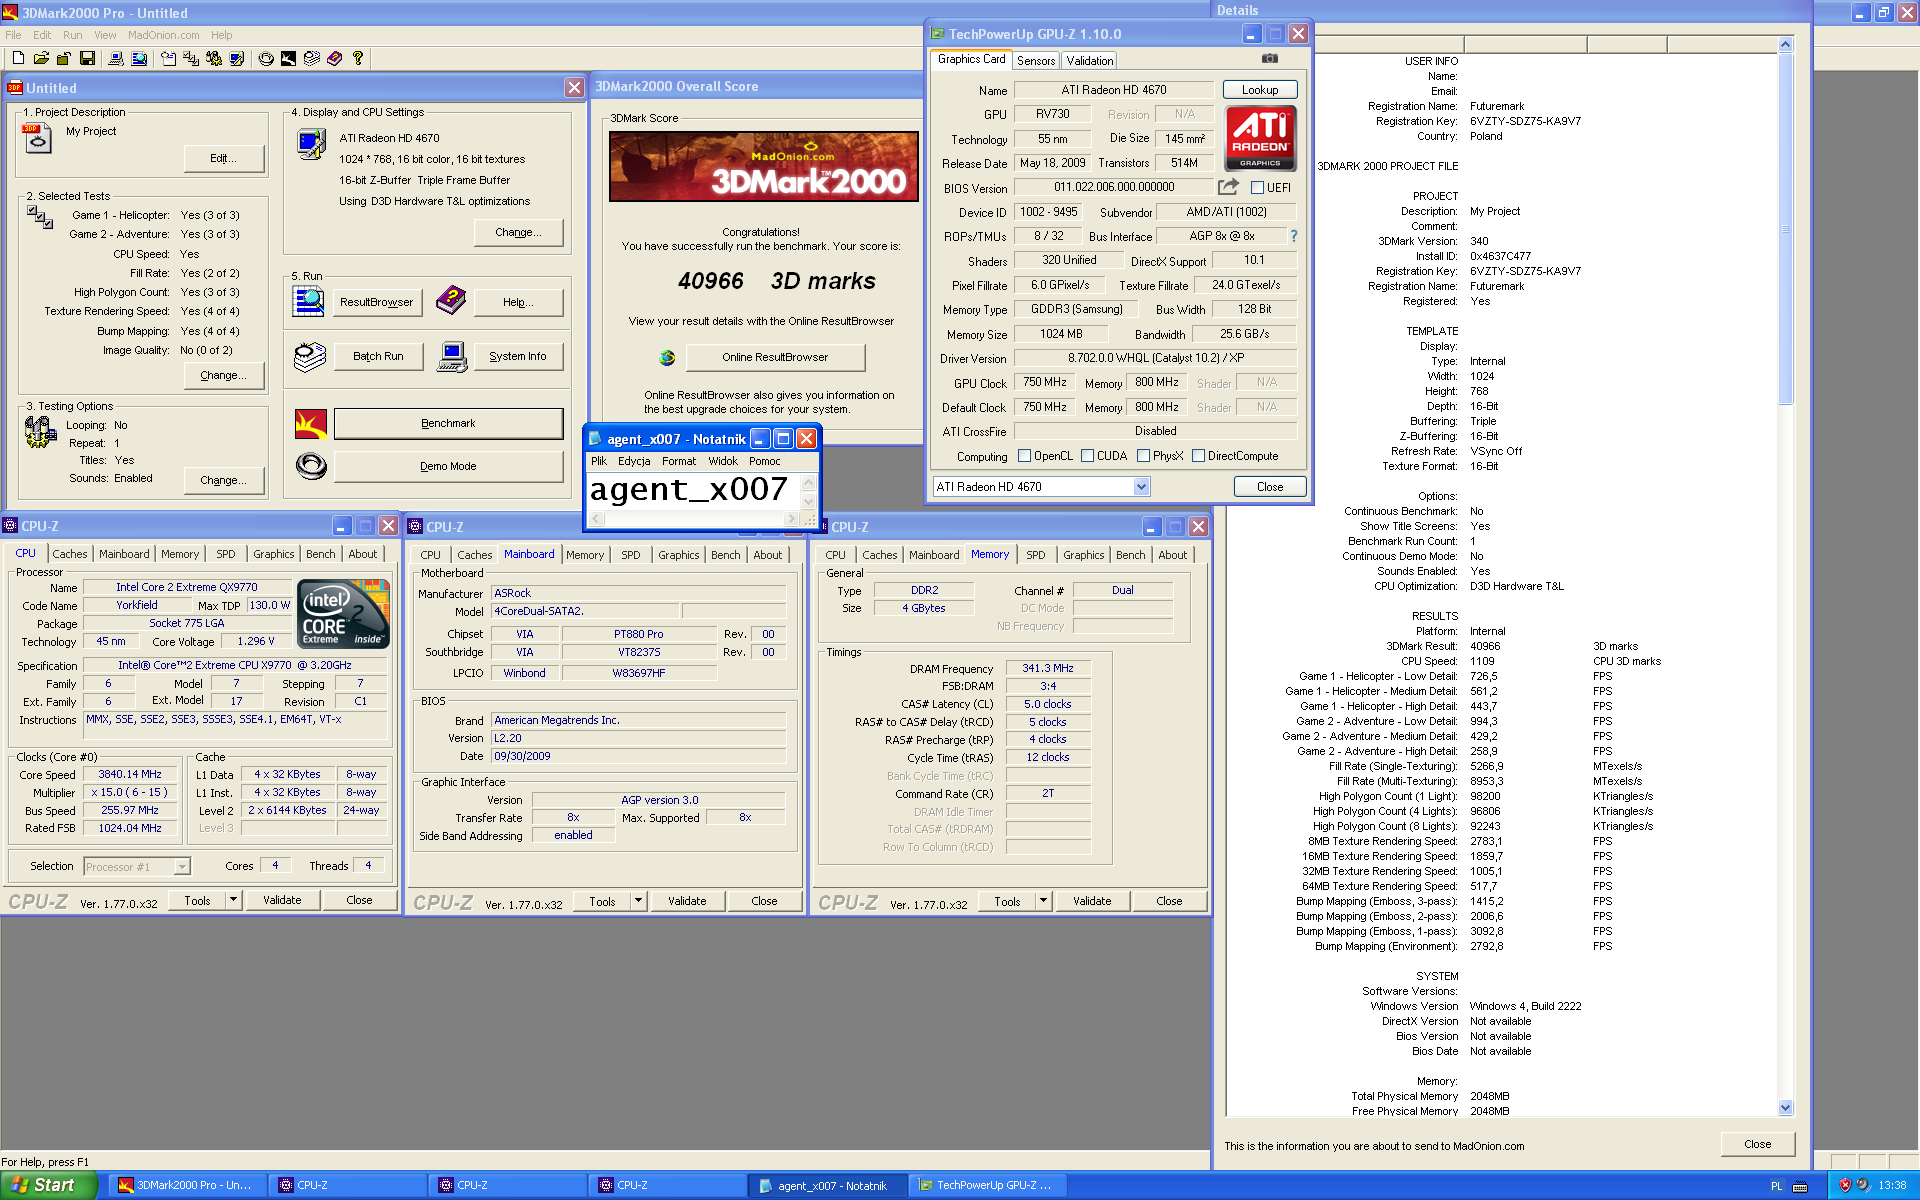Click ATI Radeon logo in GPU-Z
The width and height of the screenshot is (1920, 1200).
coord(1260,138)
